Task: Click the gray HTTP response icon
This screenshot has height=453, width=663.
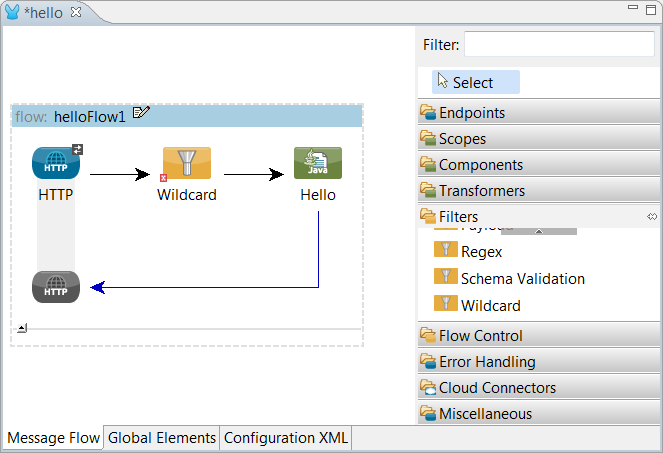Action: [x=56, y=287]
